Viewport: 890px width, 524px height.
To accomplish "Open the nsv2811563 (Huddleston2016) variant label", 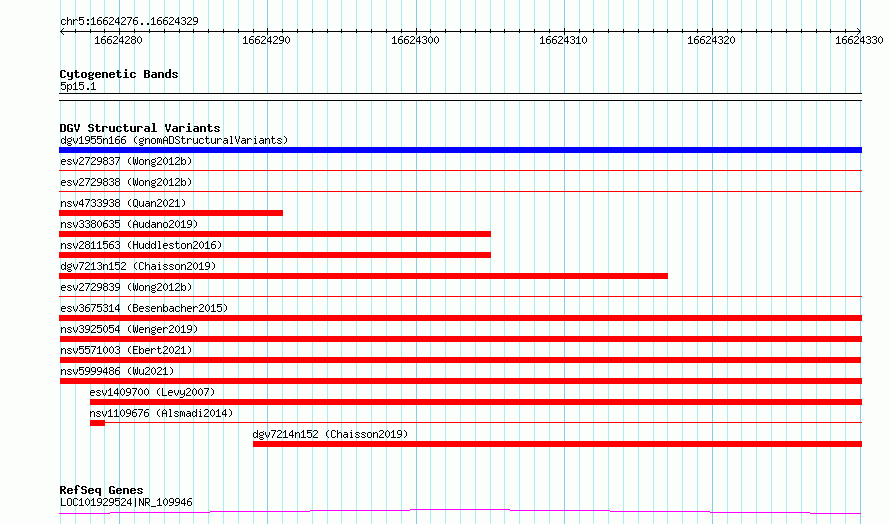I will tap(141, 245).
